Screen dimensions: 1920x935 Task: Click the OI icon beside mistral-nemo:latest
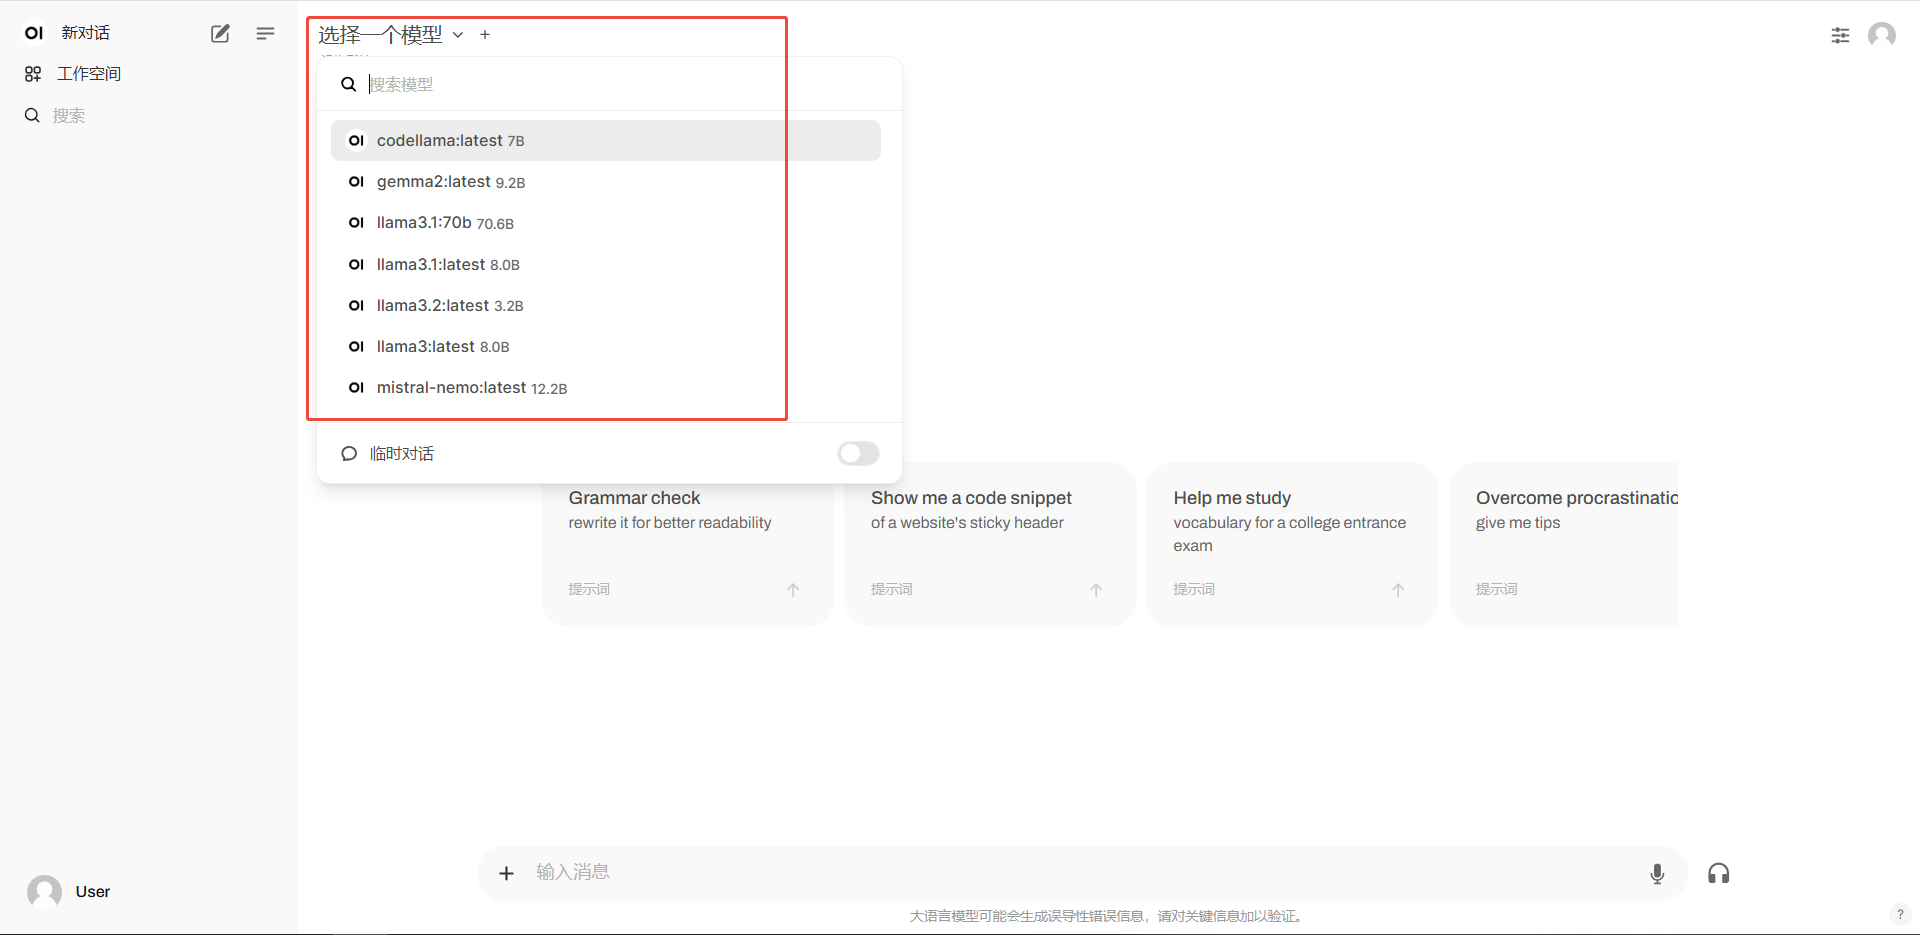point(356,388)
